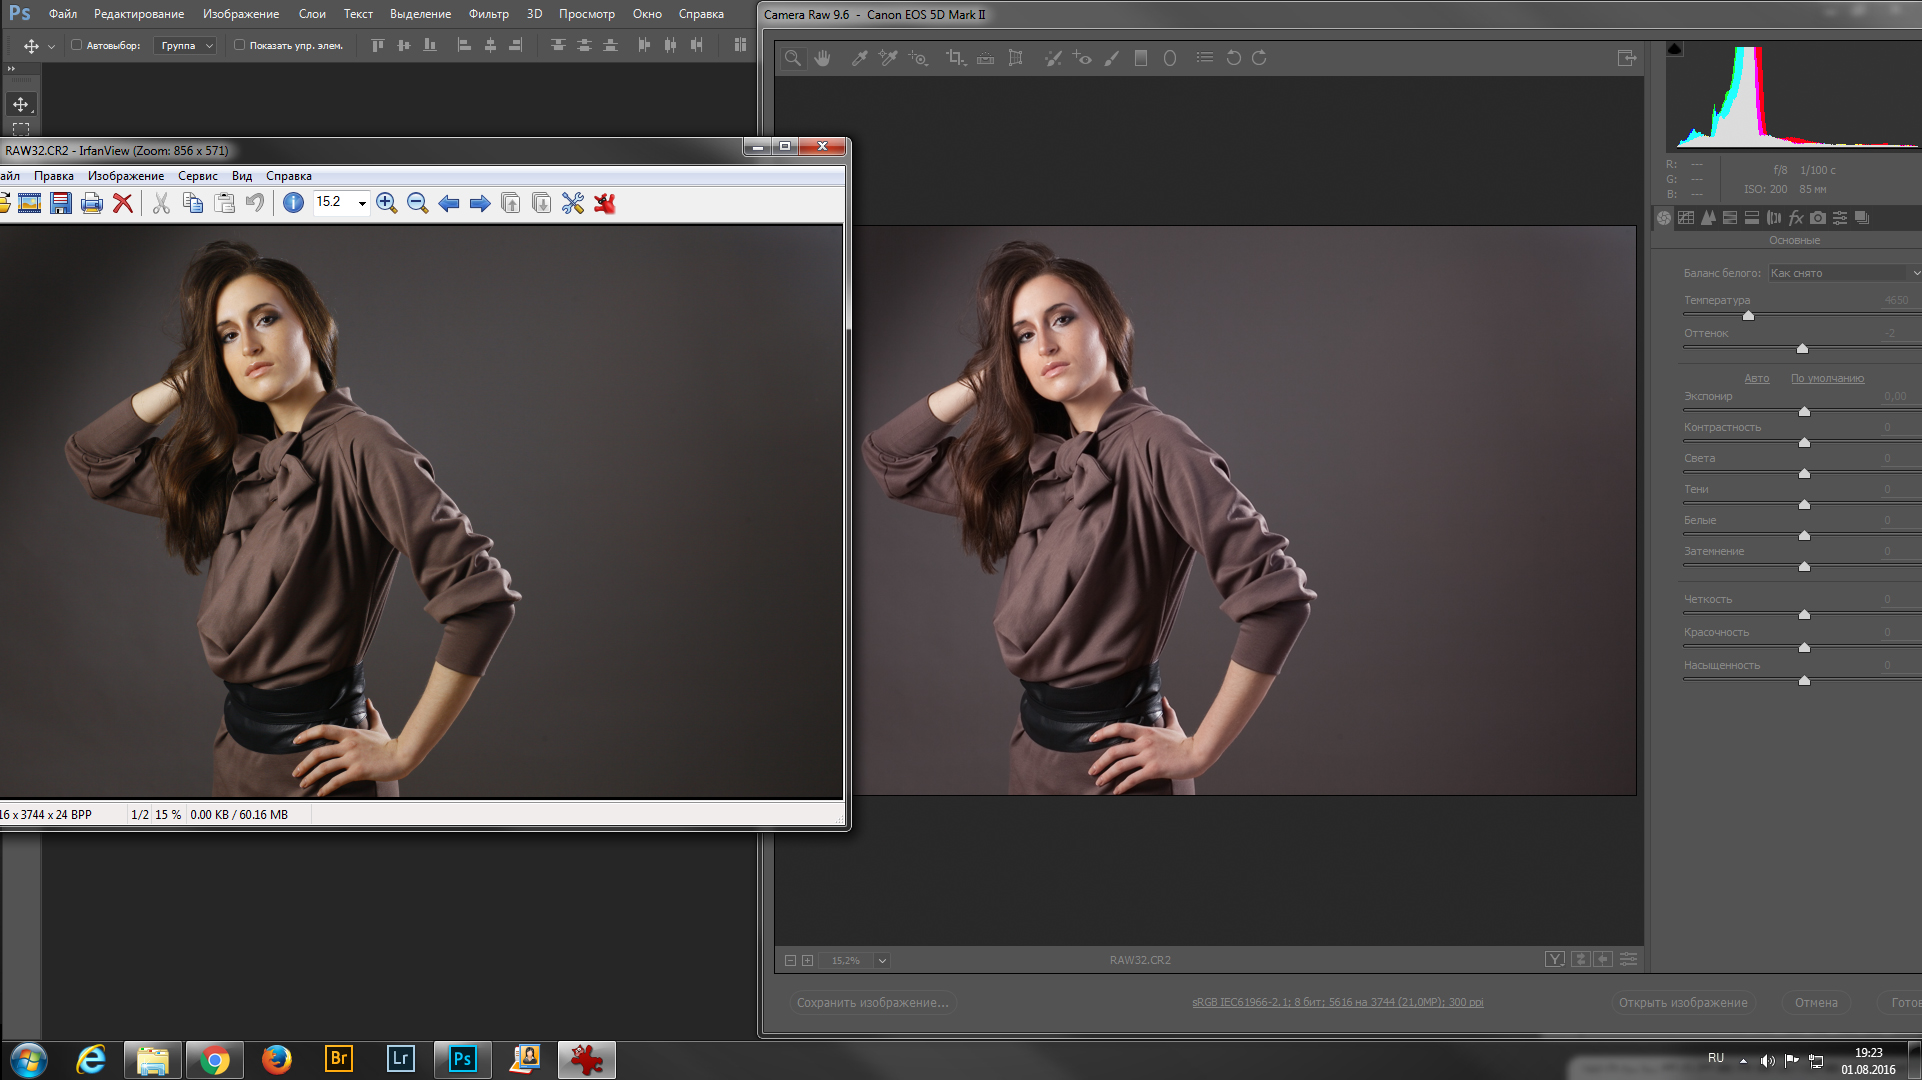The height and width of the screenshot is (1080, 1922).
Task: Click IrfanView zoom in magnifier
Action: point(386,203)
